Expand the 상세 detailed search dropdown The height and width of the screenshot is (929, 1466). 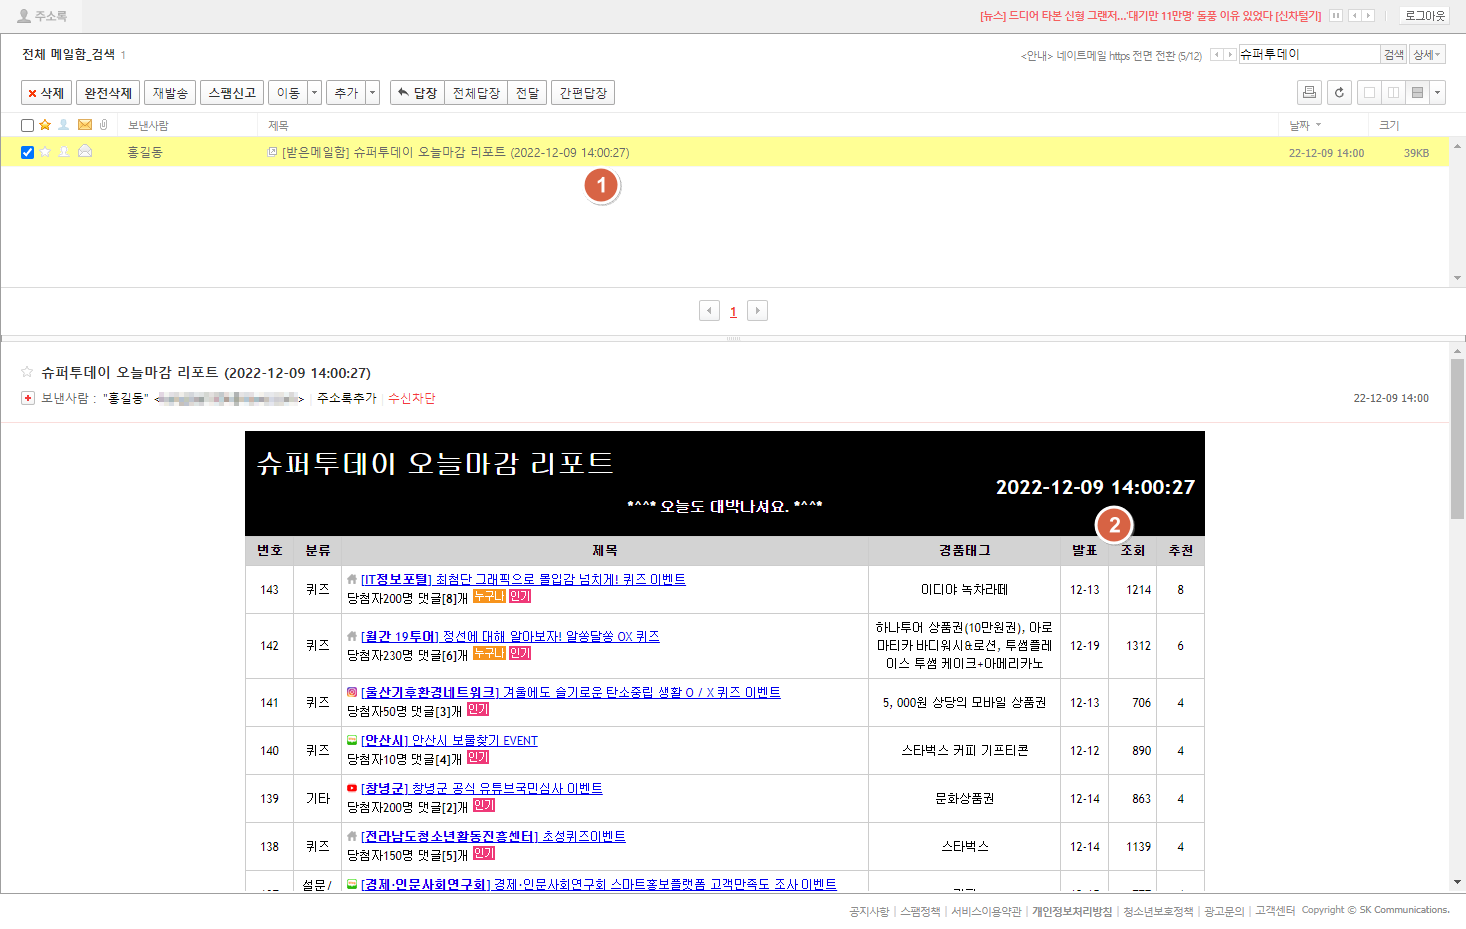coord(1427,54)
